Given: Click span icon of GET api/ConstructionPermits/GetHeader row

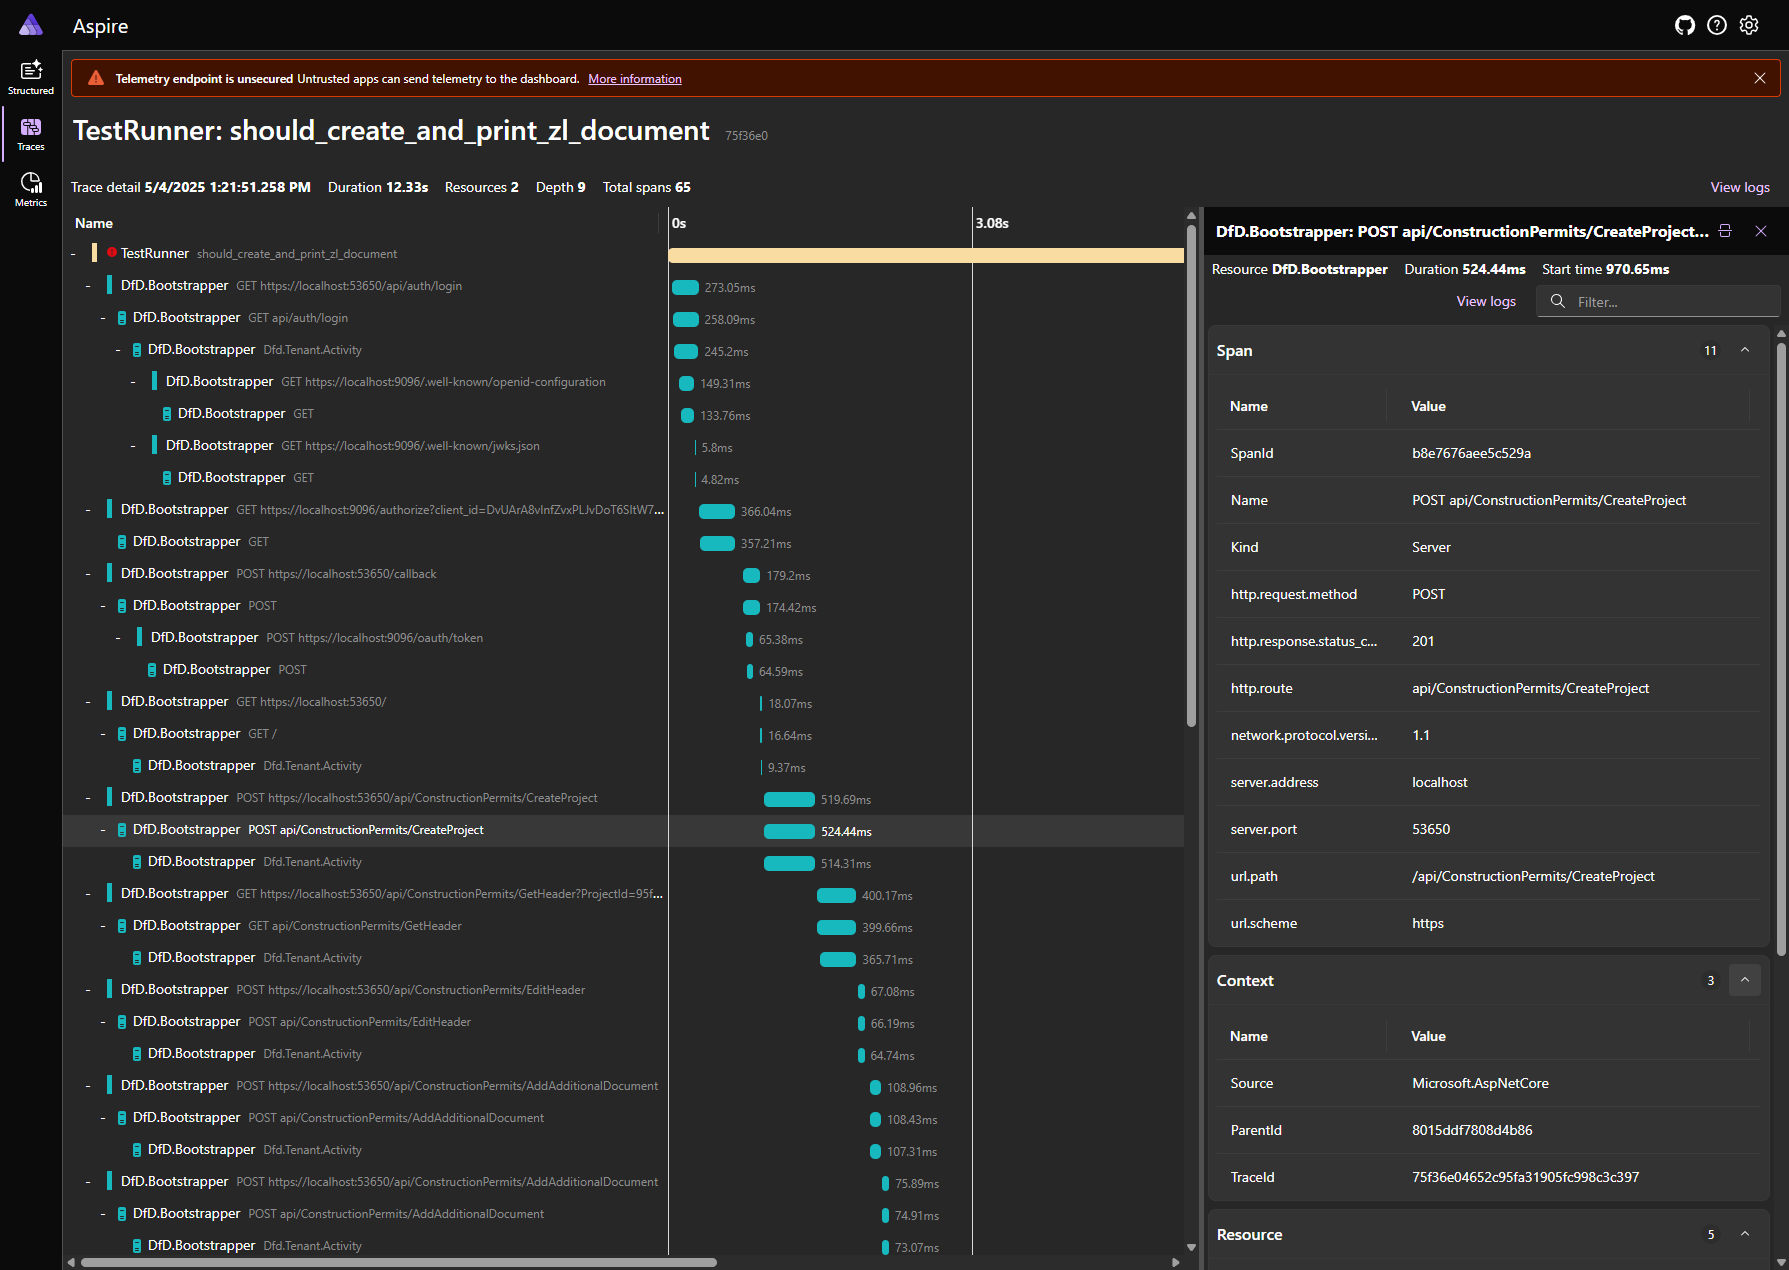Looking at the screenshot, I should (x=122, y=926).
